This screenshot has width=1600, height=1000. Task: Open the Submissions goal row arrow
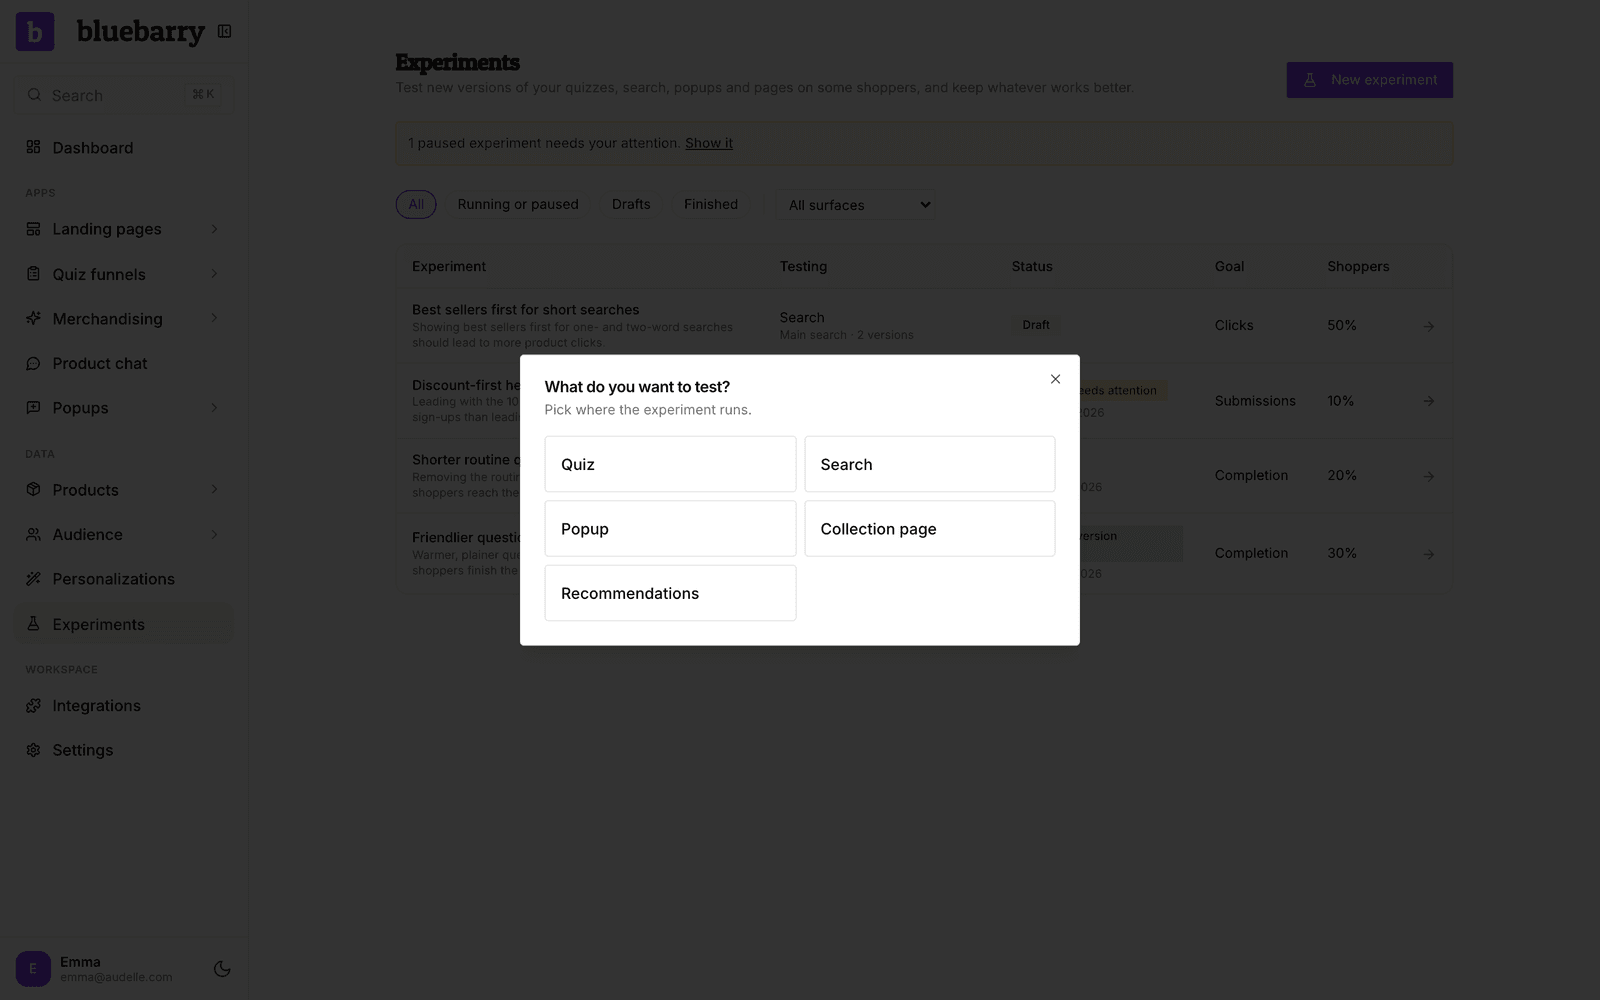pos(1429,401)
